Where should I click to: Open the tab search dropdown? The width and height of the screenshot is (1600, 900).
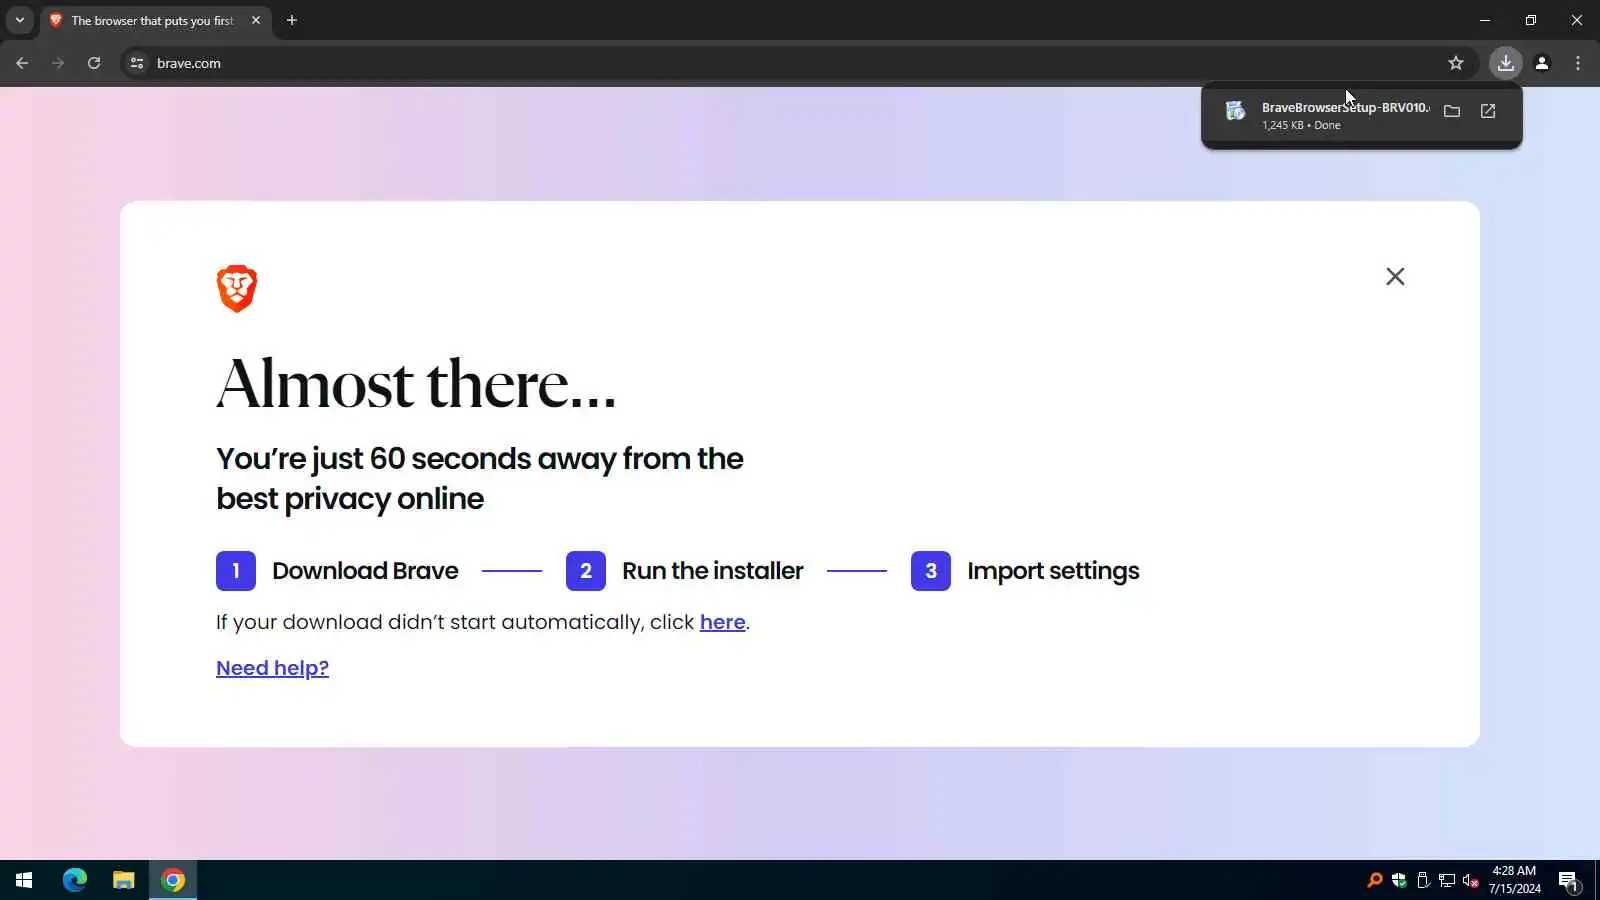tap(20, 20)
